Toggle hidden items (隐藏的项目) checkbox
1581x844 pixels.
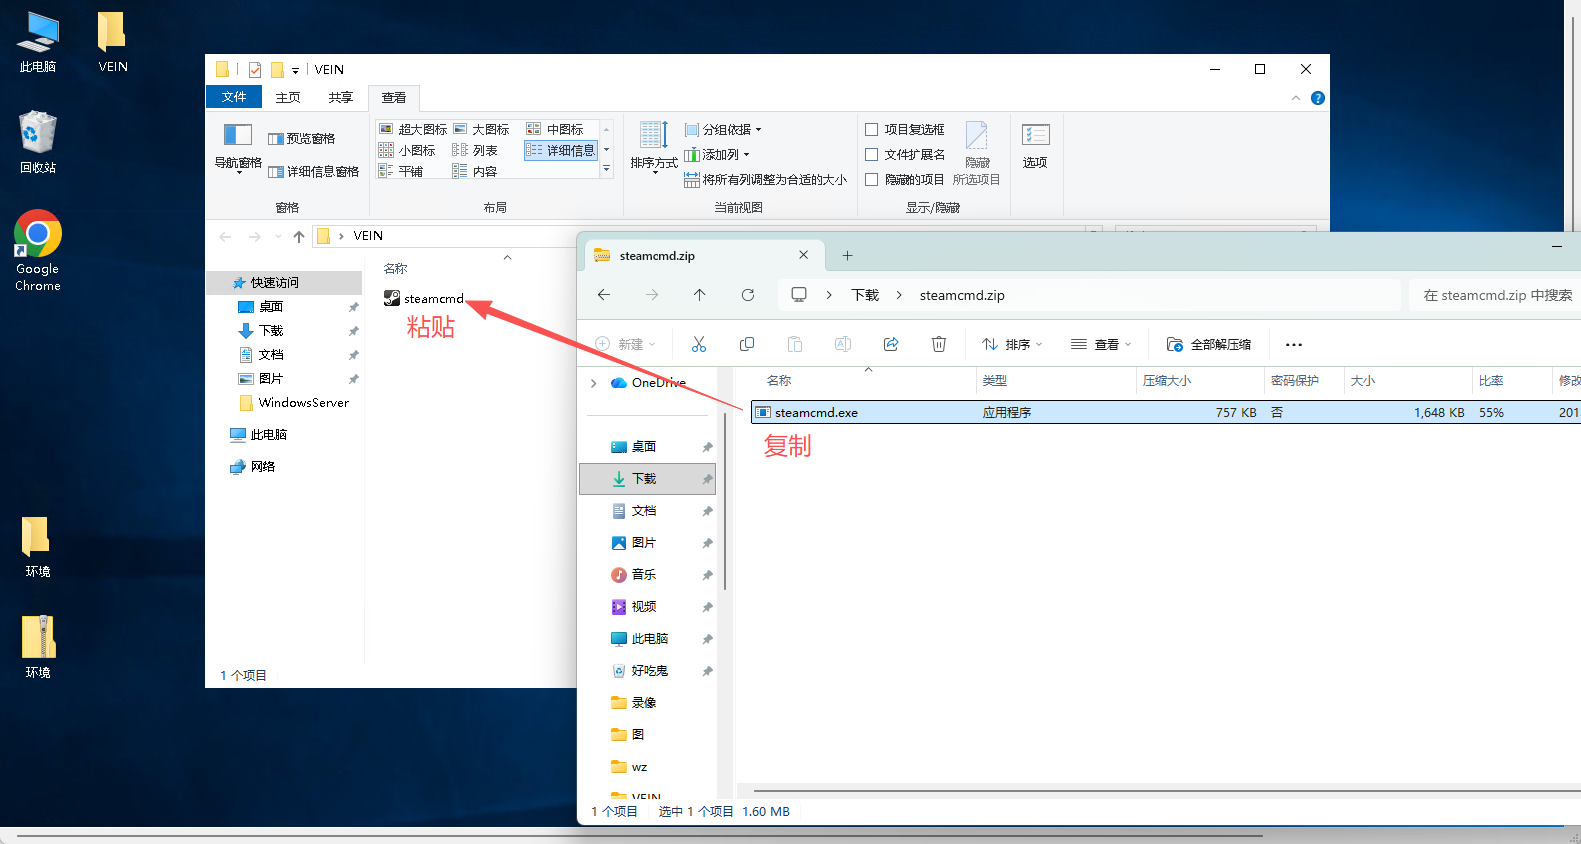point(871,180)
